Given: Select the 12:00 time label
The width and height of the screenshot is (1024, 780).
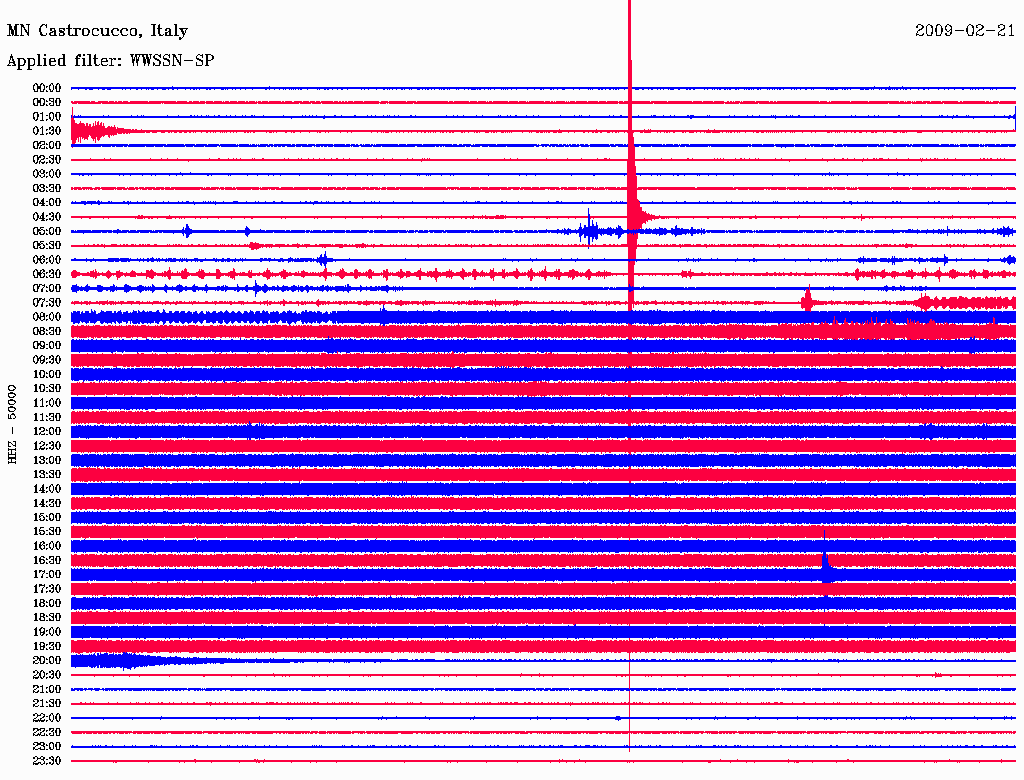Looking at the screenshot, I should 47,431.
